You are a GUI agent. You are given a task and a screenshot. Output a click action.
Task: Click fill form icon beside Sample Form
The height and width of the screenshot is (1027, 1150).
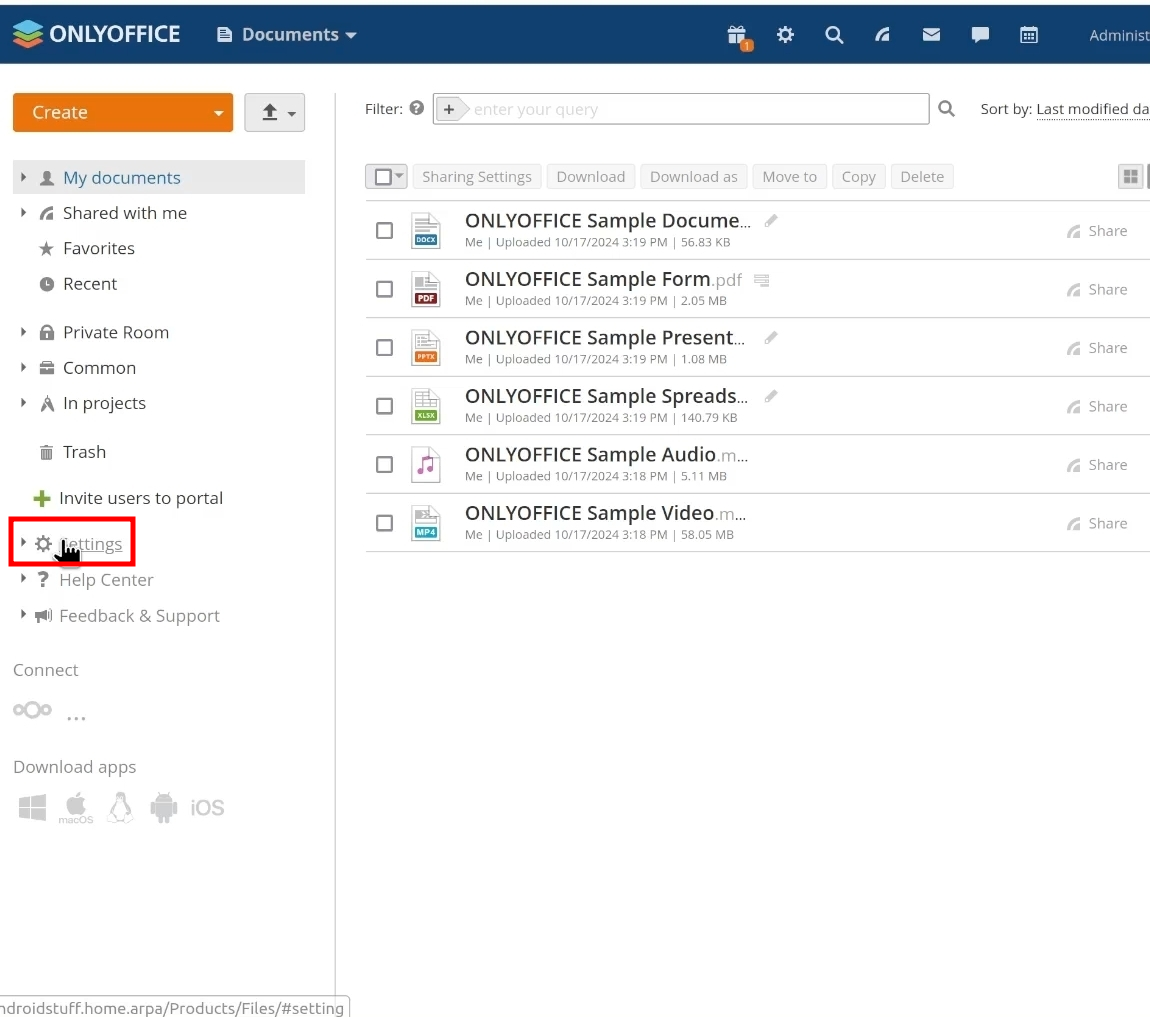tap(762, 279)
